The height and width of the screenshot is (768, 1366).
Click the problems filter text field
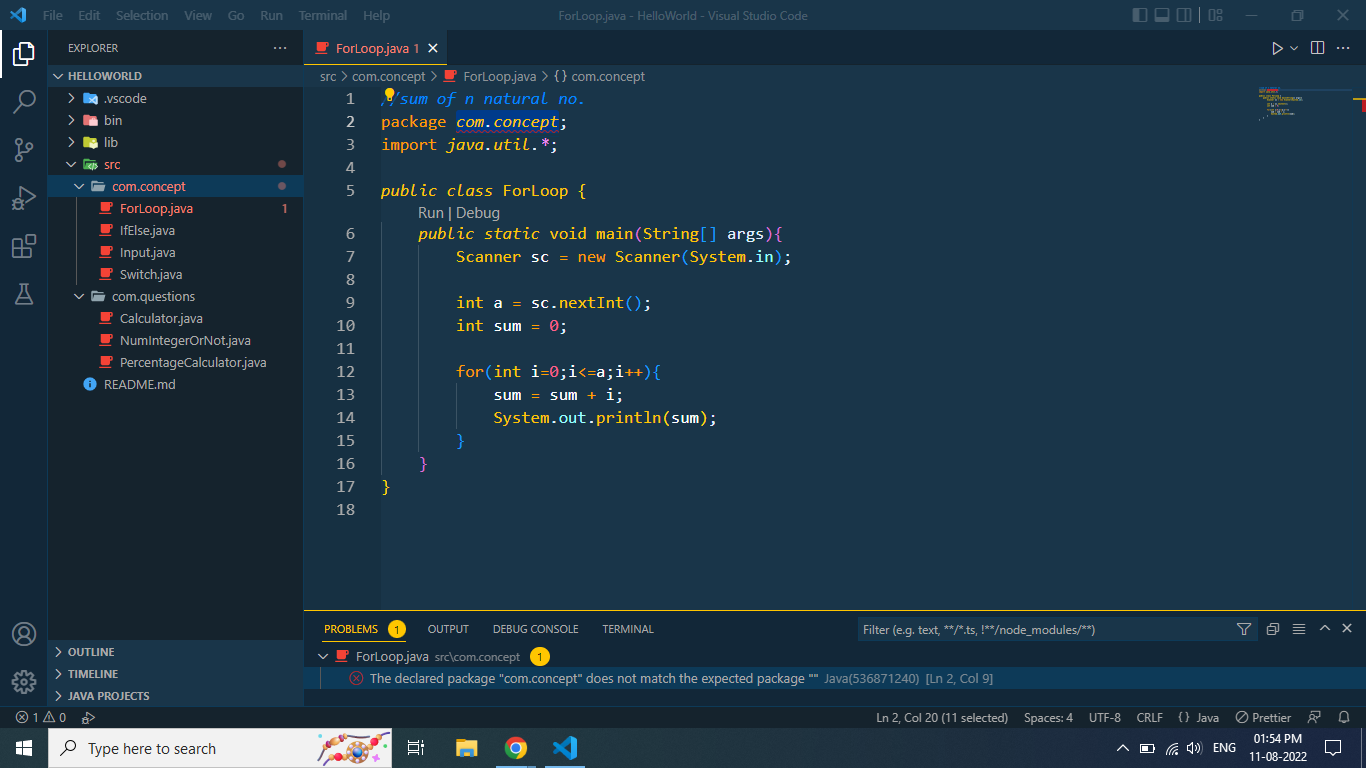click(1045, 629)
